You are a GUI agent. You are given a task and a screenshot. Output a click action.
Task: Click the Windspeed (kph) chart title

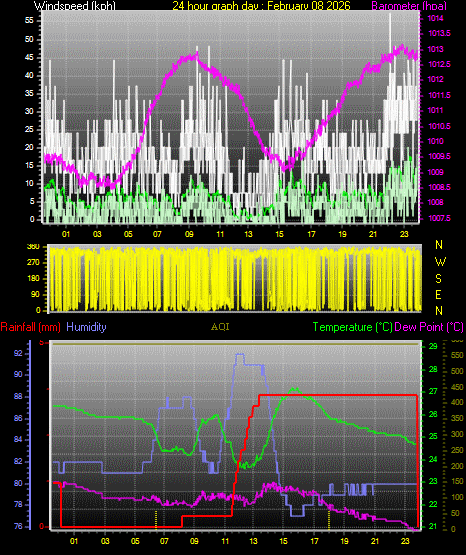(x=75, y=6)
